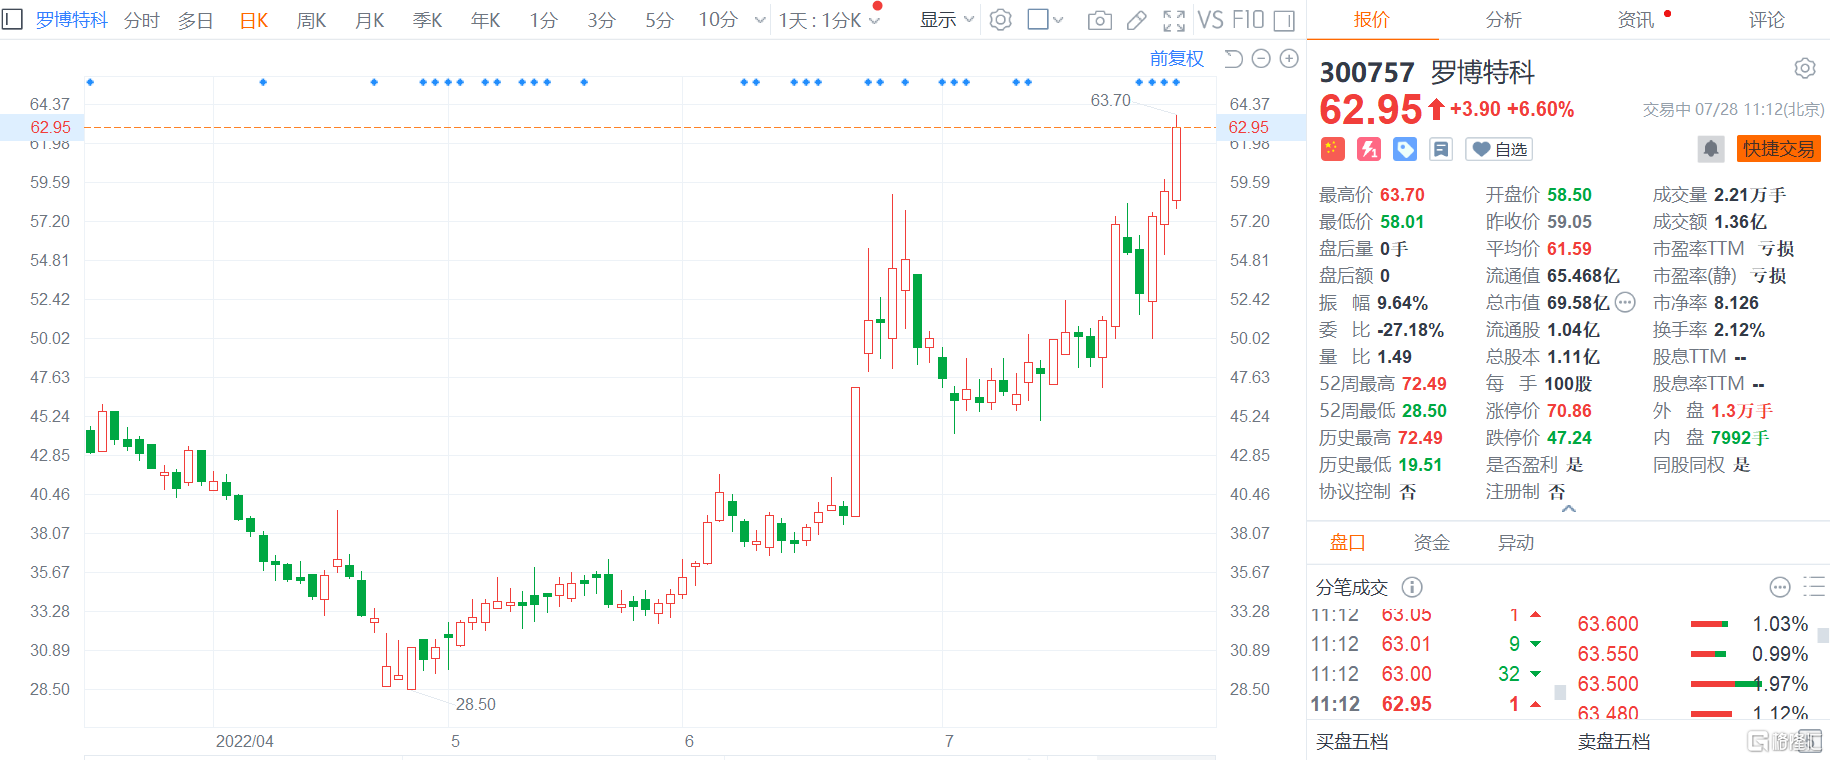This screenshot has height=760, width=1830.
Task: Take a chart screenshot with camera icon
Action: pyautogui.click(x=1099, y=20)
